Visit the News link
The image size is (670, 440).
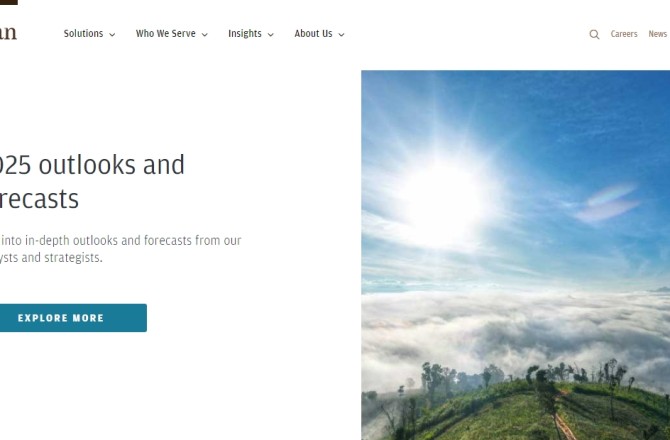pyautogui.click(x=658, y=34)
